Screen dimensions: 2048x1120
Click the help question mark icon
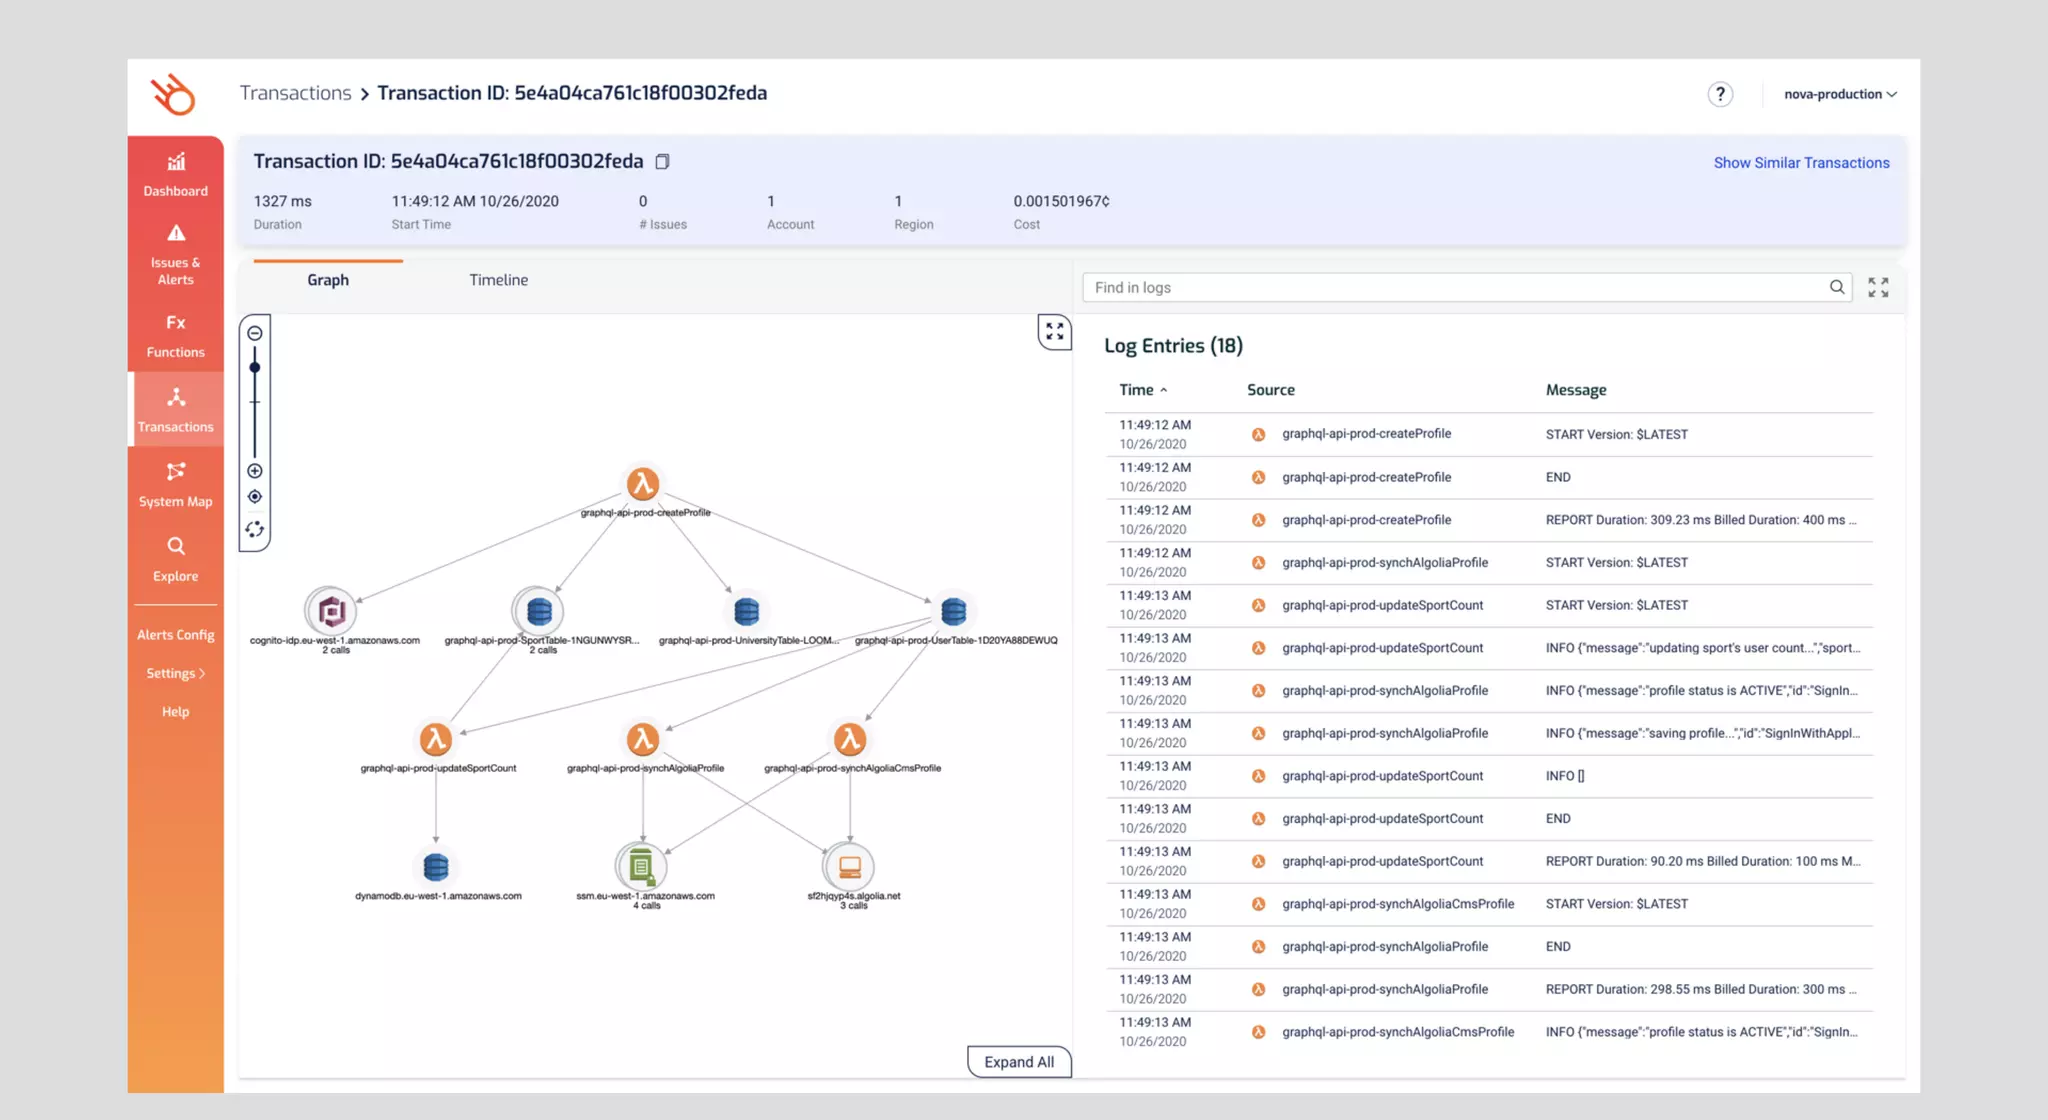click(x=1719, y=94)
